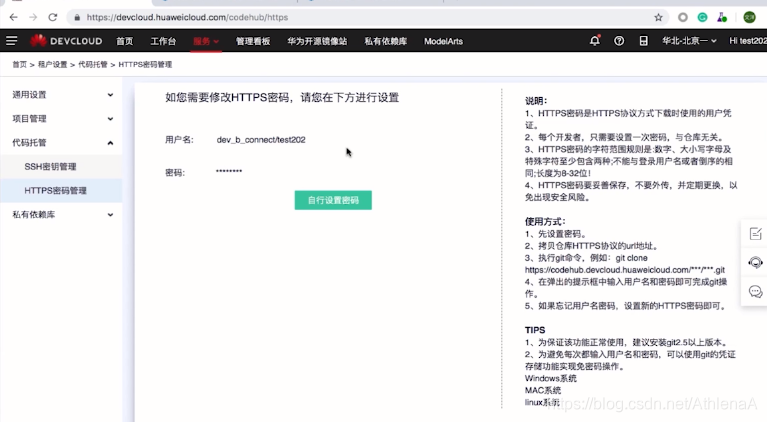
Task: Click the 说明: heading text
Action: point(536,101)
